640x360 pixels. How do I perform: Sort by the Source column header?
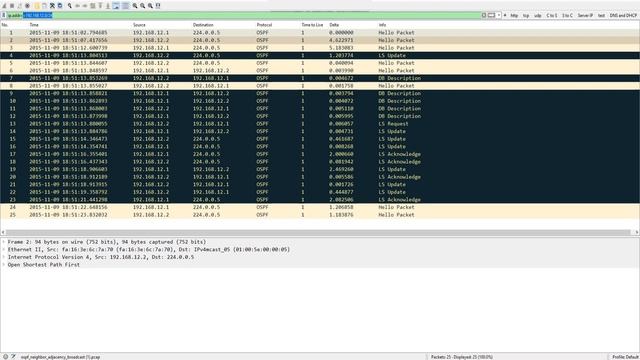(139, 25)
